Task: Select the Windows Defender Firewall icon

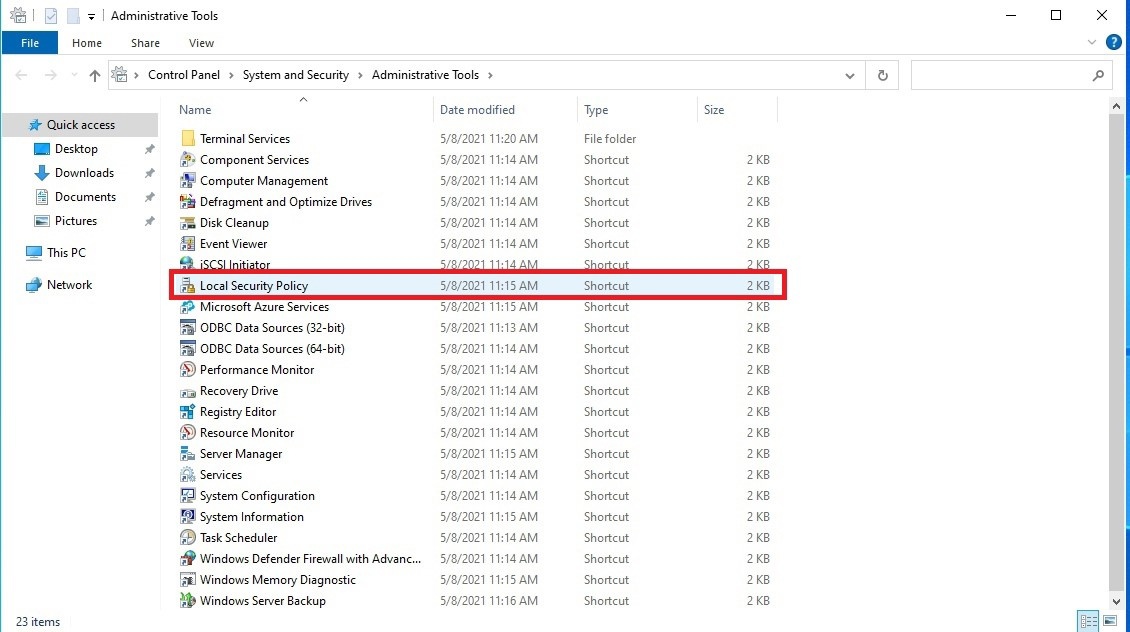Action: (x=187, y=558)
